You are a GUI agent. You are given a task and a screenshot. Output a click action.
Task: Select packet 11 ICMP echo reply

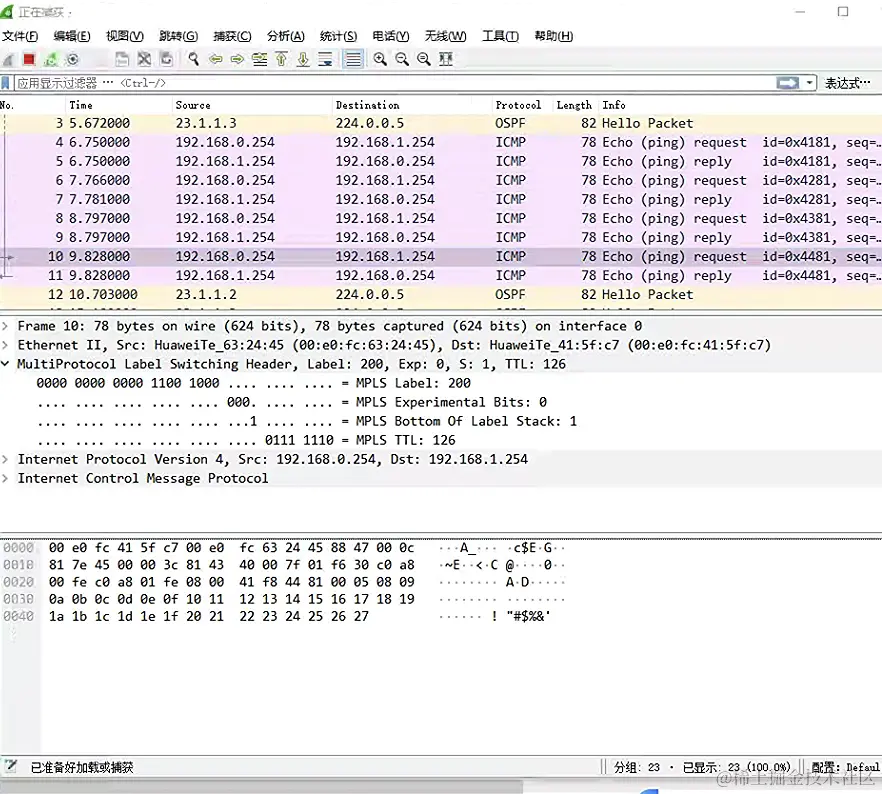pyautogui.click(x=441, y=276)
